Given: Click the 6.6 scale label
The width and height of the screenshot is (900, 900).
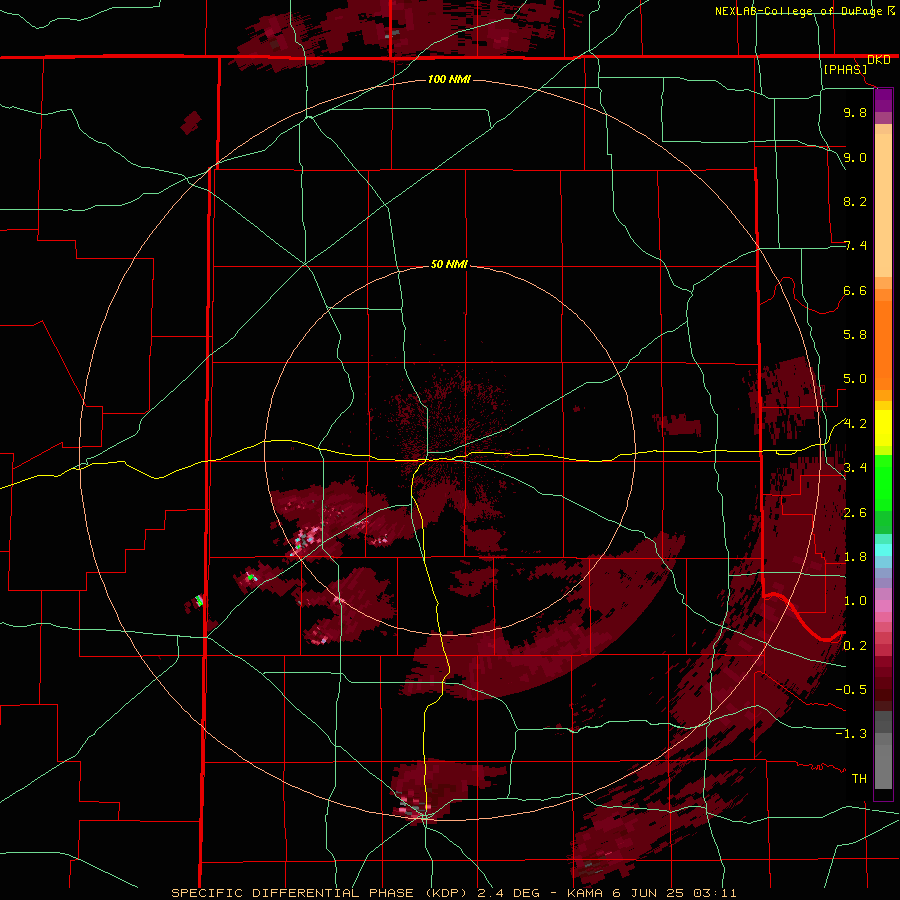Looking at the screenshot, I should pos(855,290).
